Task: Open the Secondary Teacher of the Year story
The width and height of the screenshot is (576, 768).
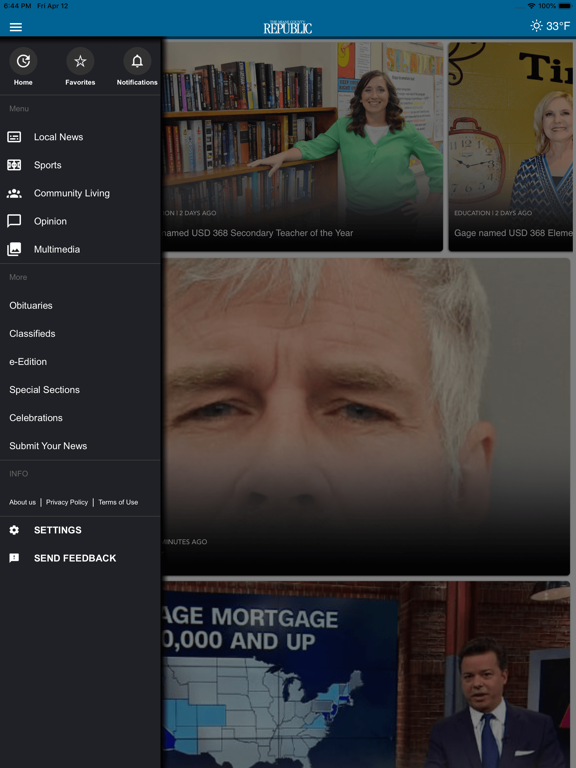Action: tap(303, 146)
